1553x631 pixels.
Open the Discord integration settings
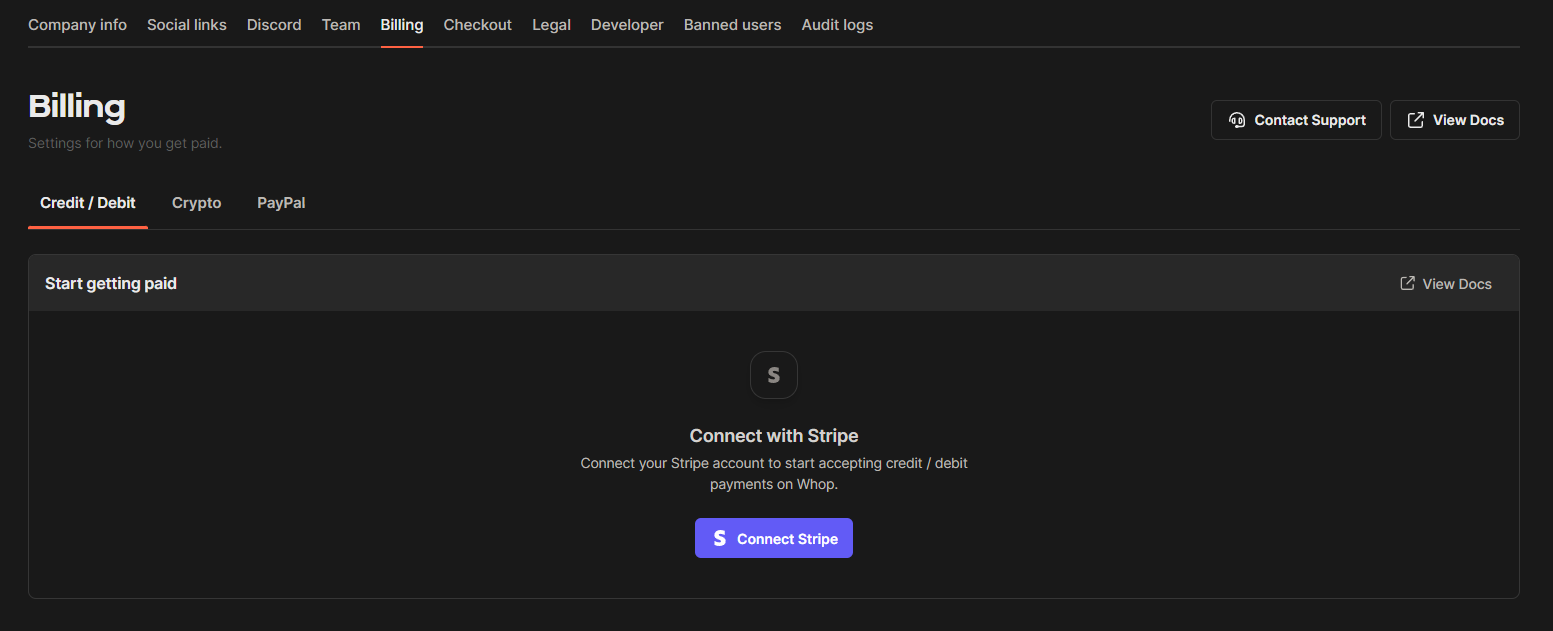pyautogui.click(x=274, y=24)
